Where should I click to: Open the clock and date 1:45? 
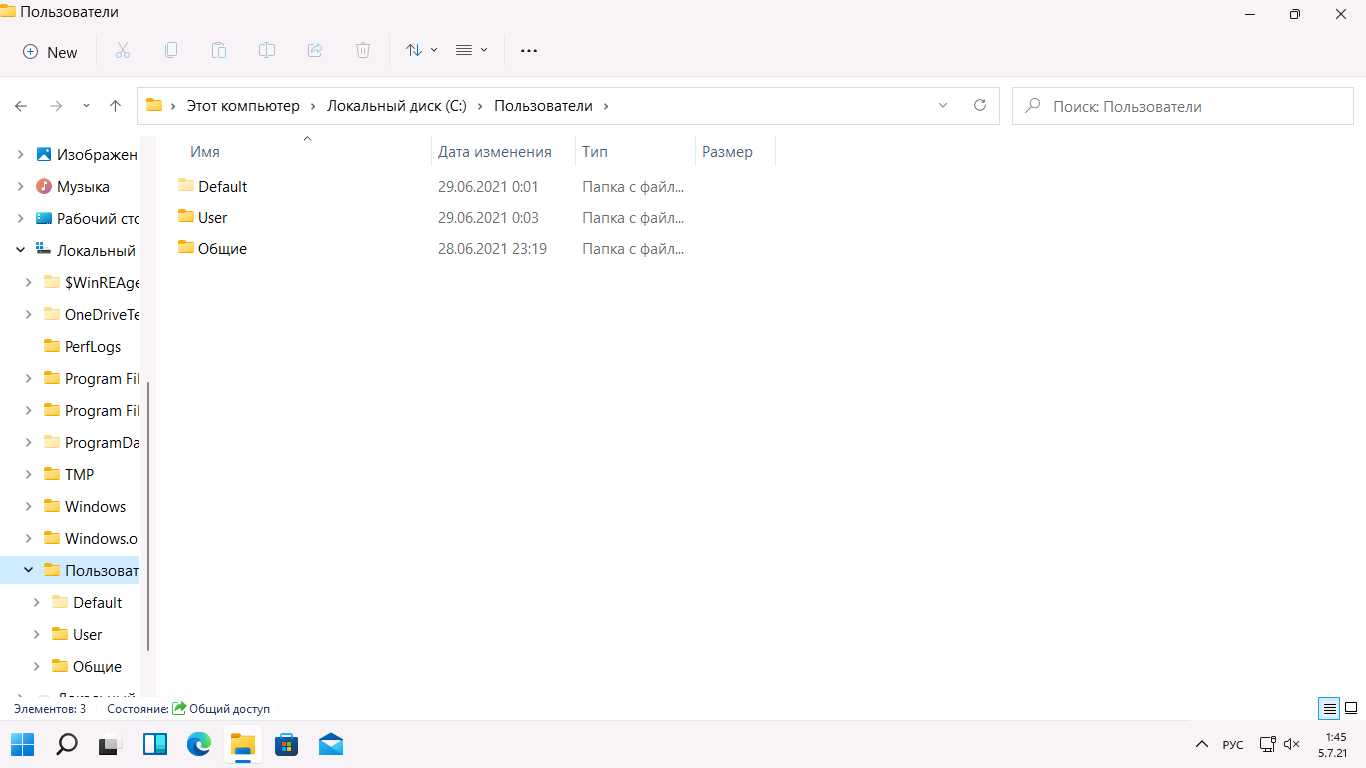(1332, 744)
